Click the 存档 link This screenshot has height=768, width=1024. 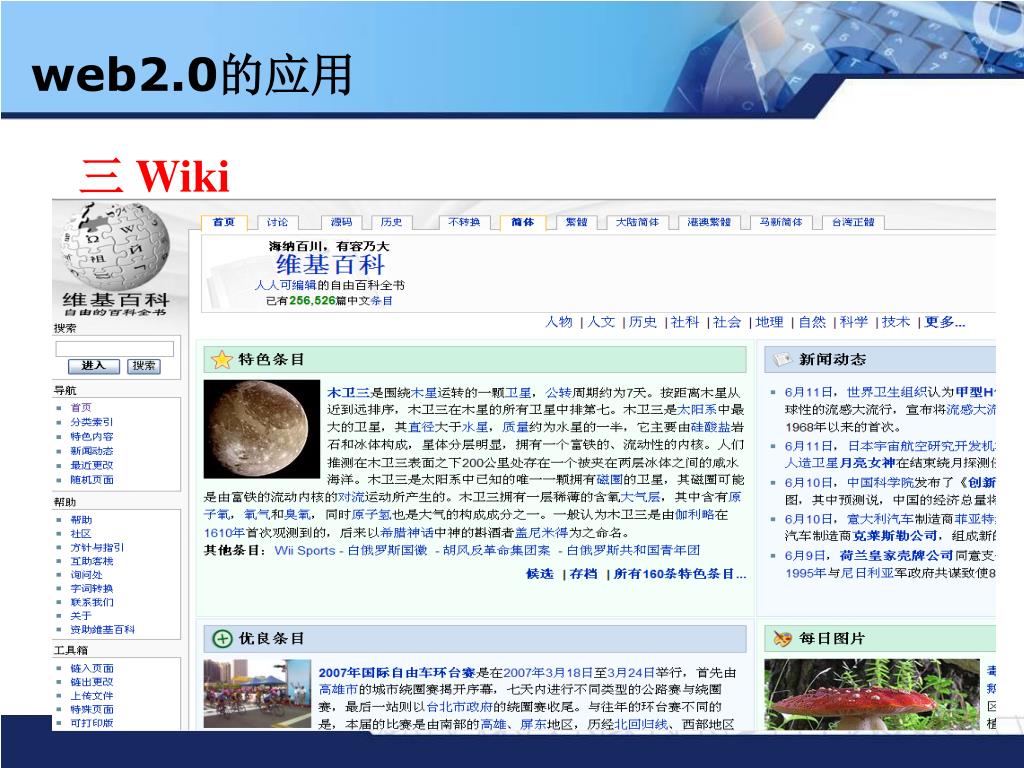583,574
